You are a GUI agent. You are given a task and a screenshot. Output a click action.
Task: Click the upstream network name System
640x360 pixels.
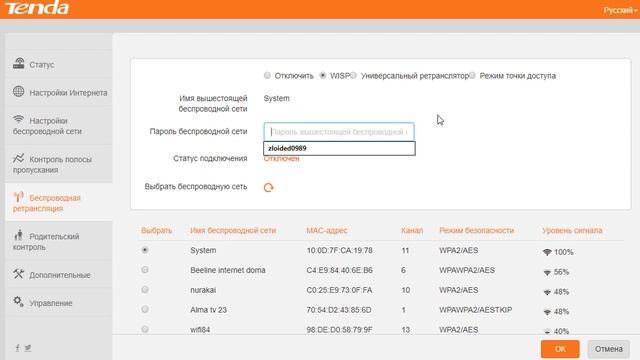pyautogui.click(x=276, y=98)
